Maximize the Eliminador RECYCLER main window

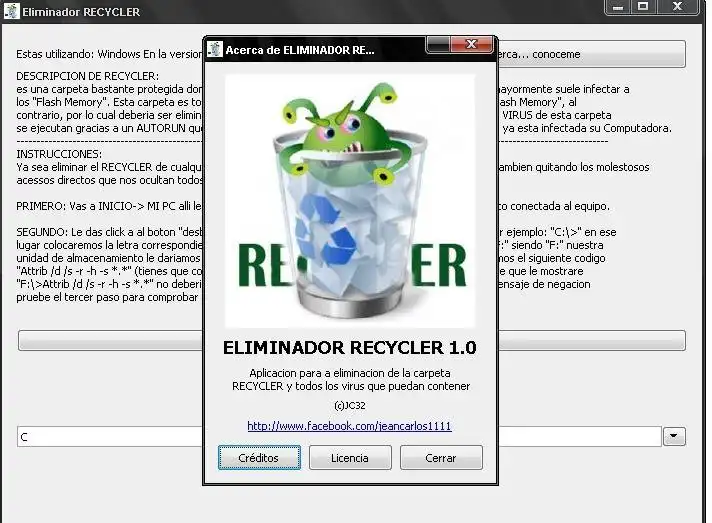pos(643,7)
